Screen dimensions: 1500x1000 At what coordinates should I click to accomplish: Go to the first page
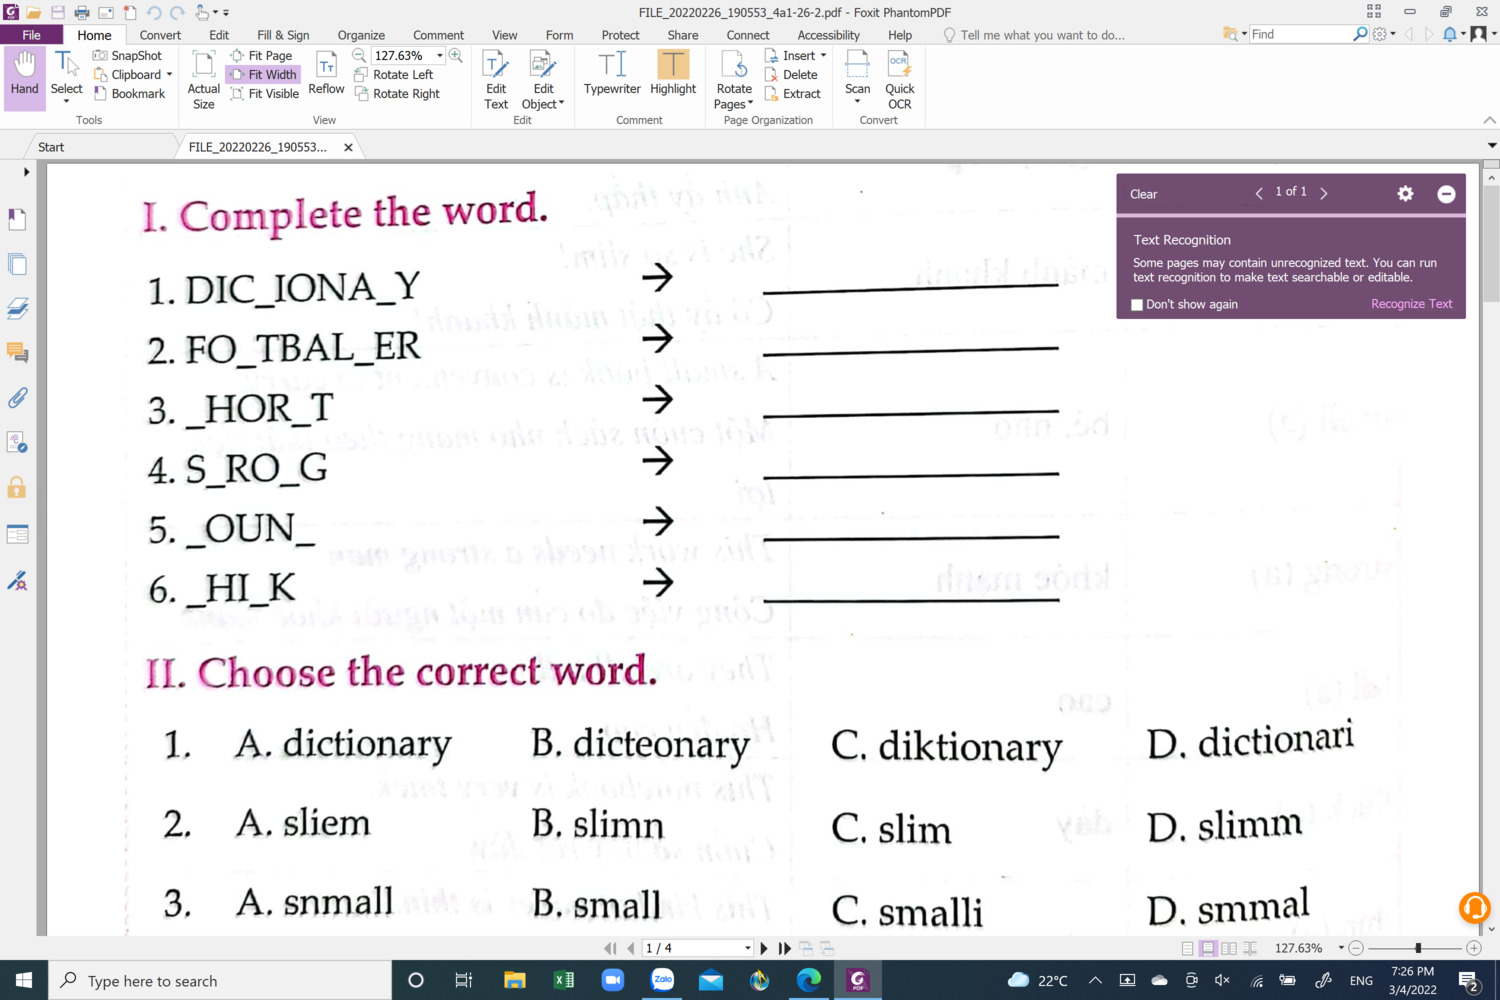point(610,948)
